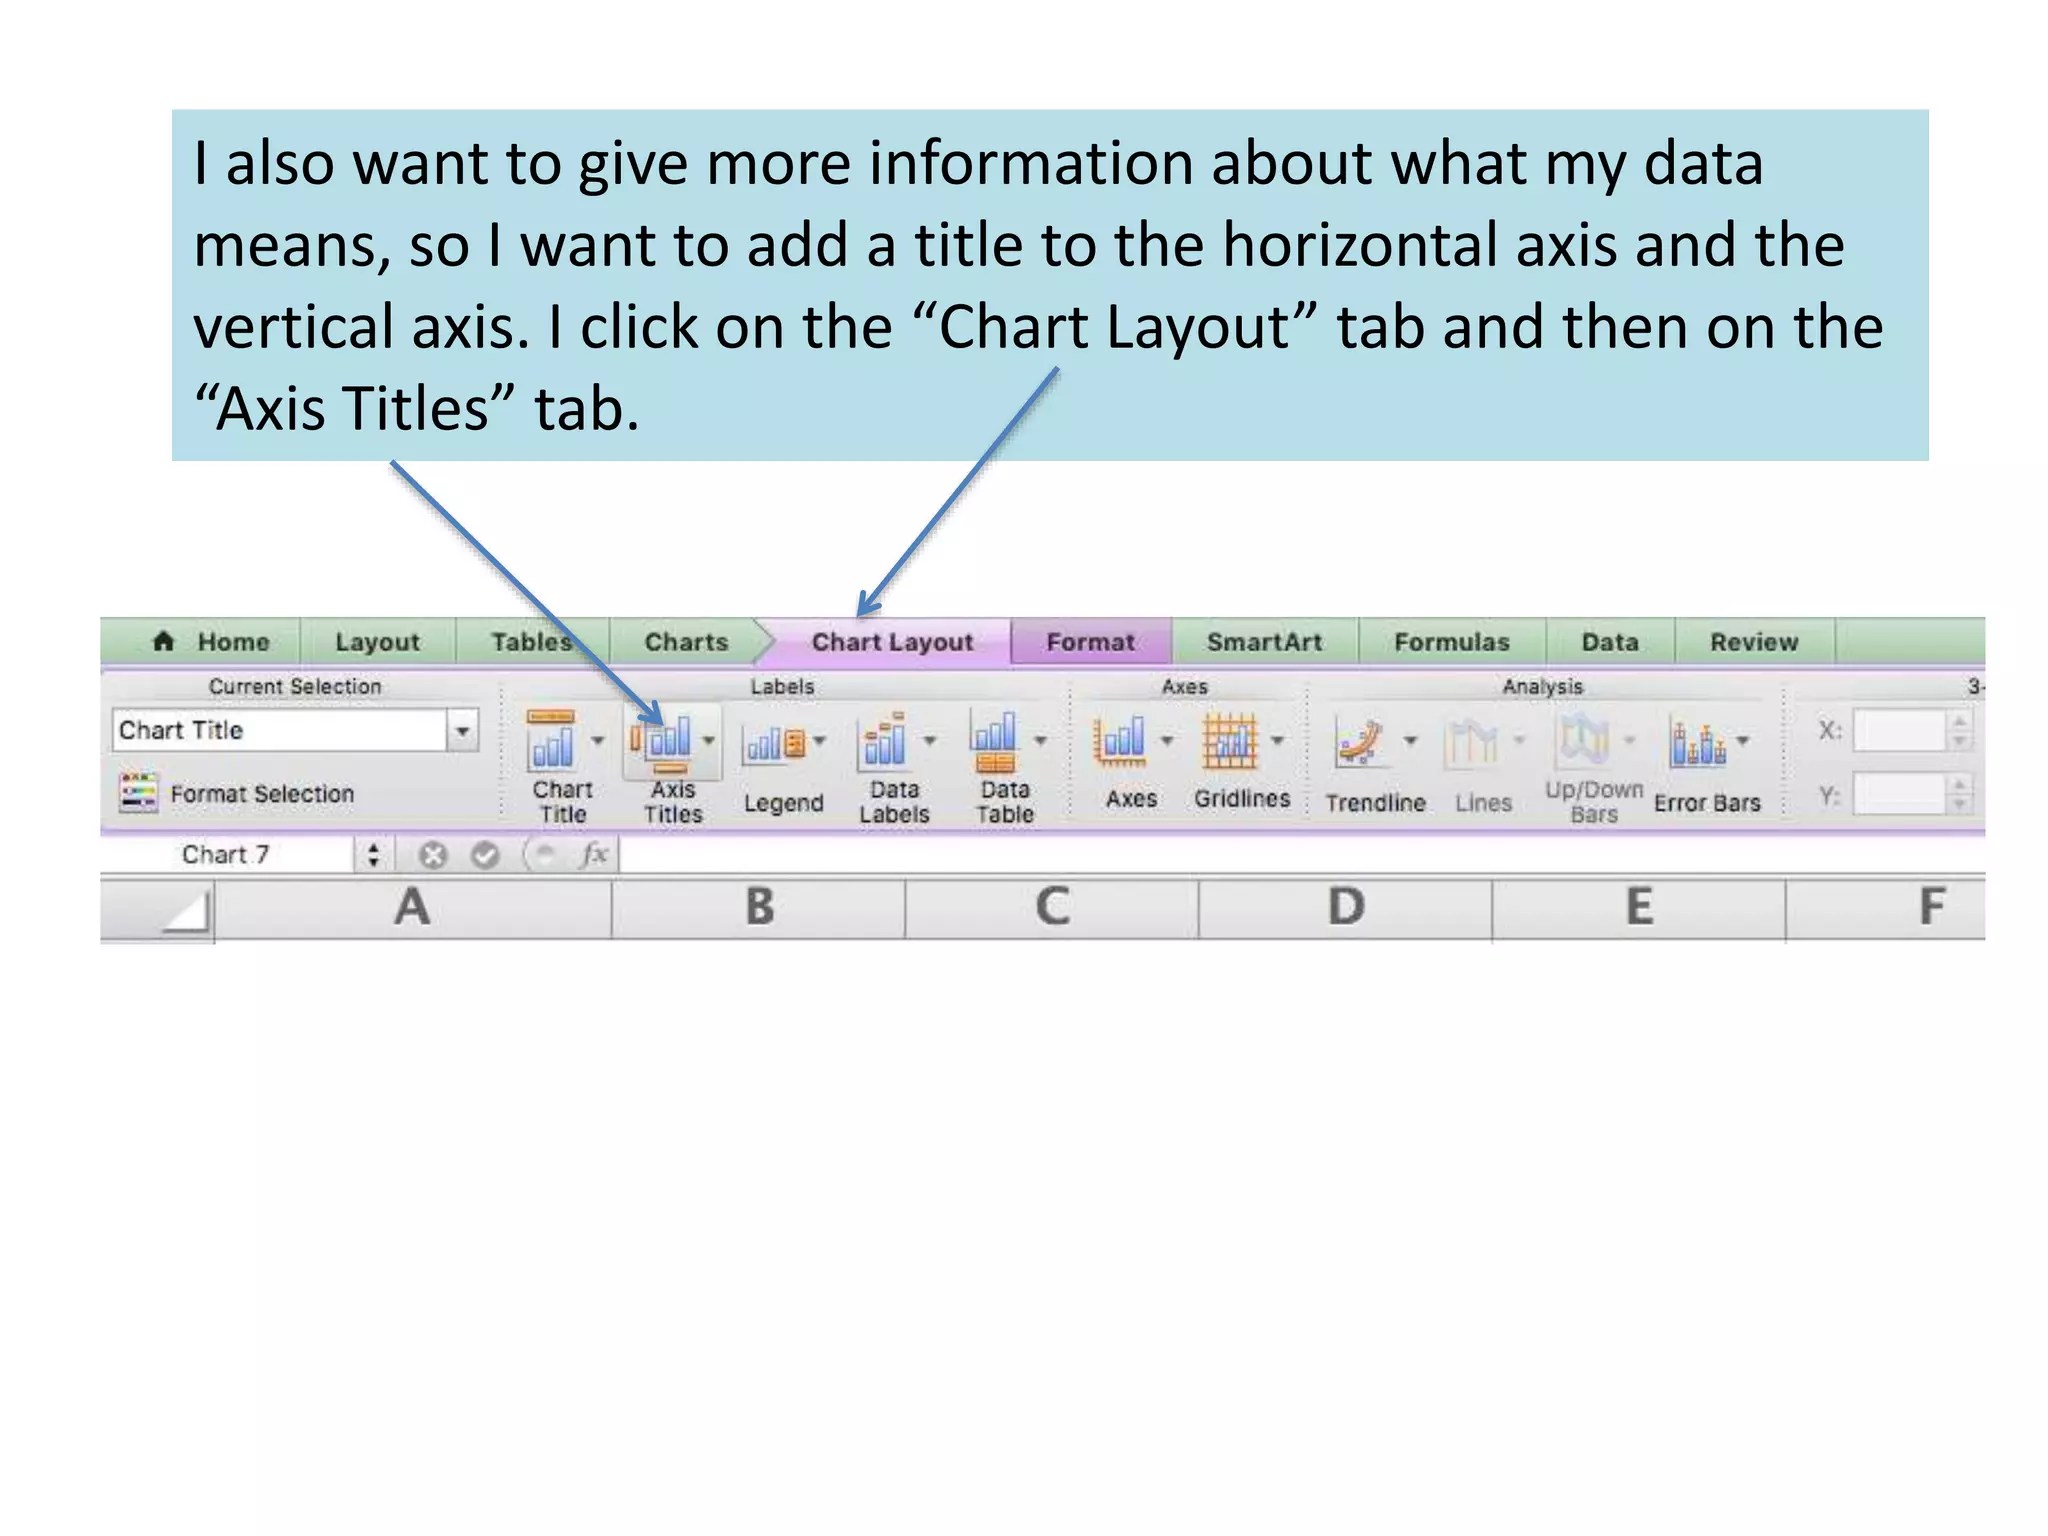Switch to the Format tab
The height and width of the screenshot is (1536, 2048).
(1090, 642)
